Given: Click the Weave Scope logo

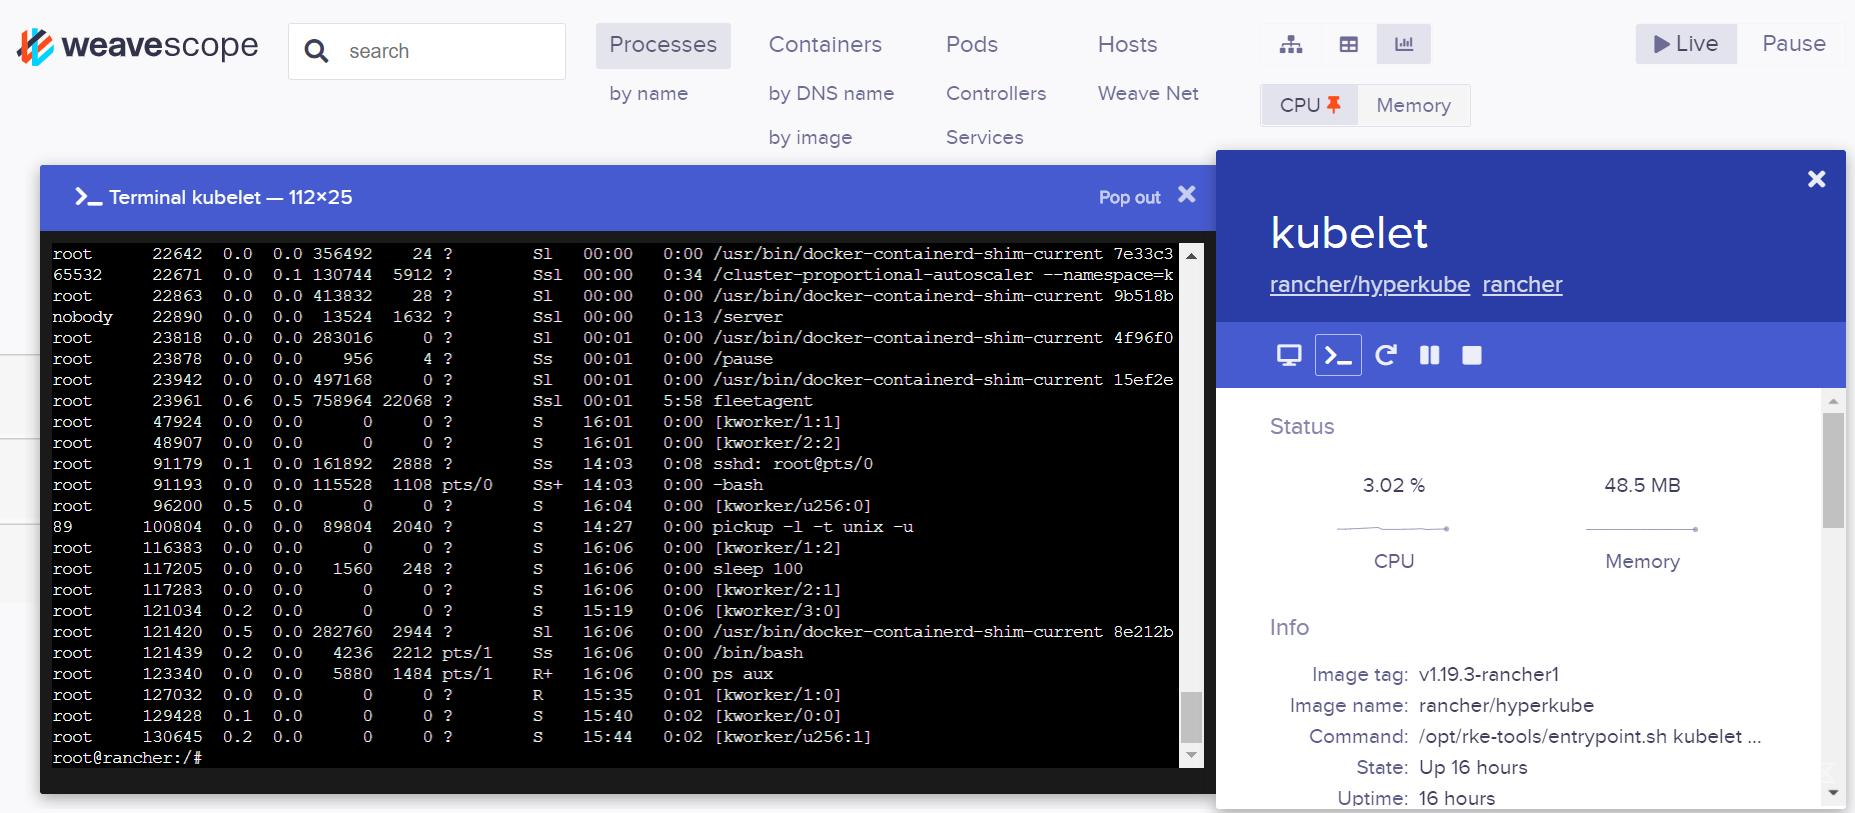Looking at the screenshot, I should (138, 47).
